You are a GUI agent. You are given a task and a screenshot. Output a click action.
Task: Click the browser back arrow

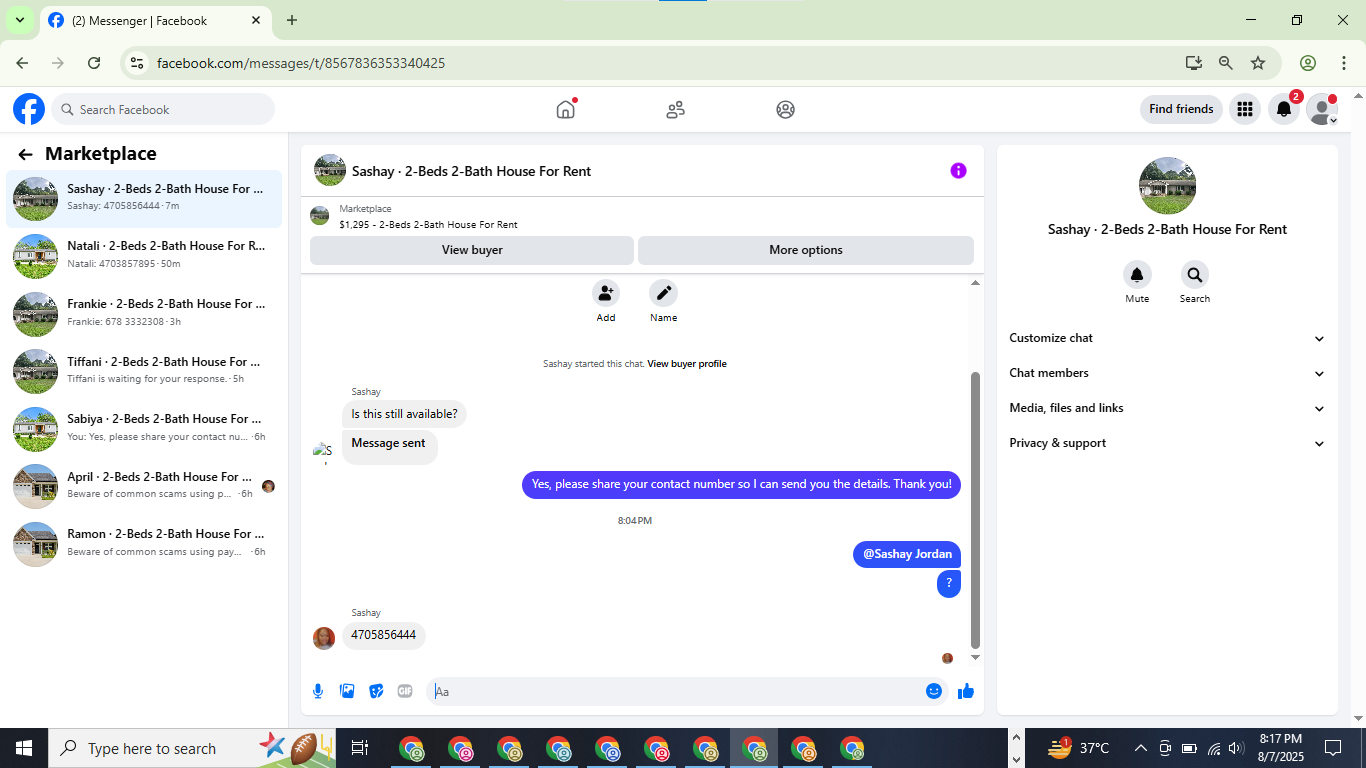(x=22, y=63)
